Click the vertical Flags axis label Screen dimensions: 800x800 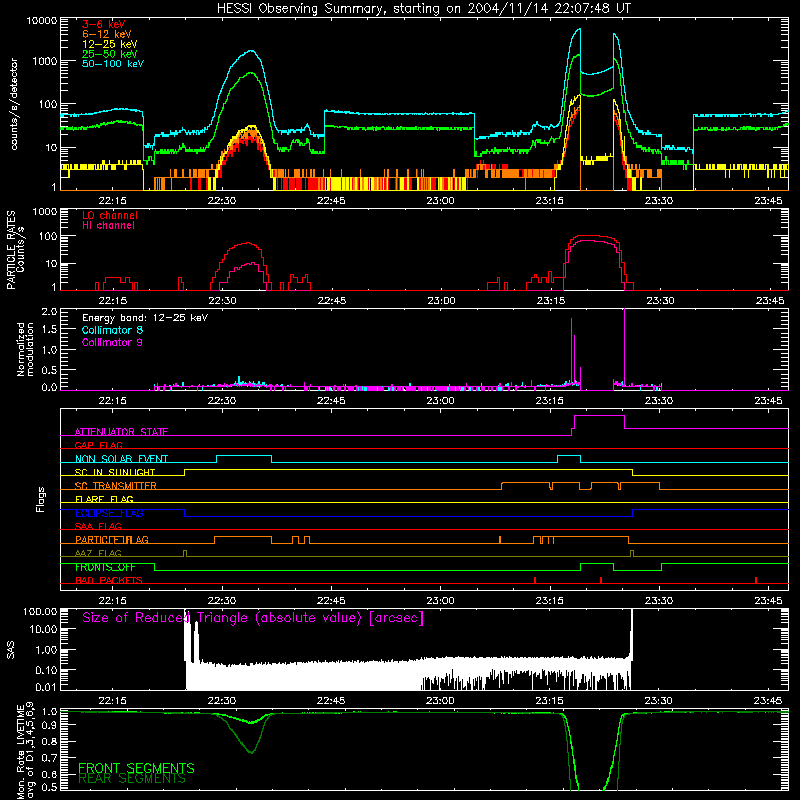[x=40, y=499]
